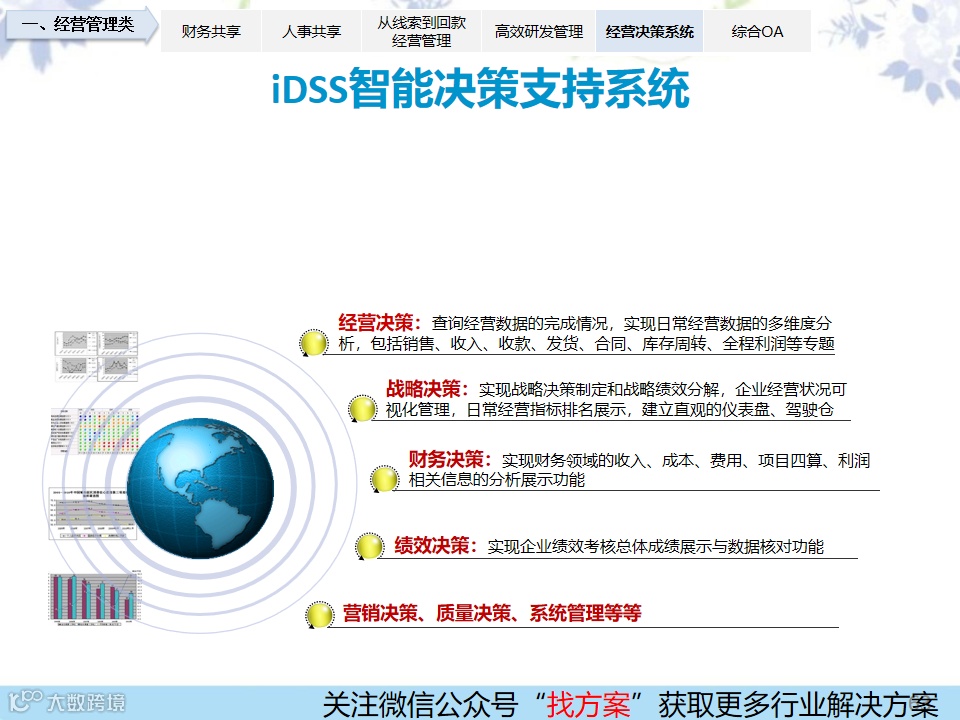The height and width of the screenshot is (720, 960).
Task: Click 营销决策、质量决策、系统管理等等 text
Action: tap(492, 613)
